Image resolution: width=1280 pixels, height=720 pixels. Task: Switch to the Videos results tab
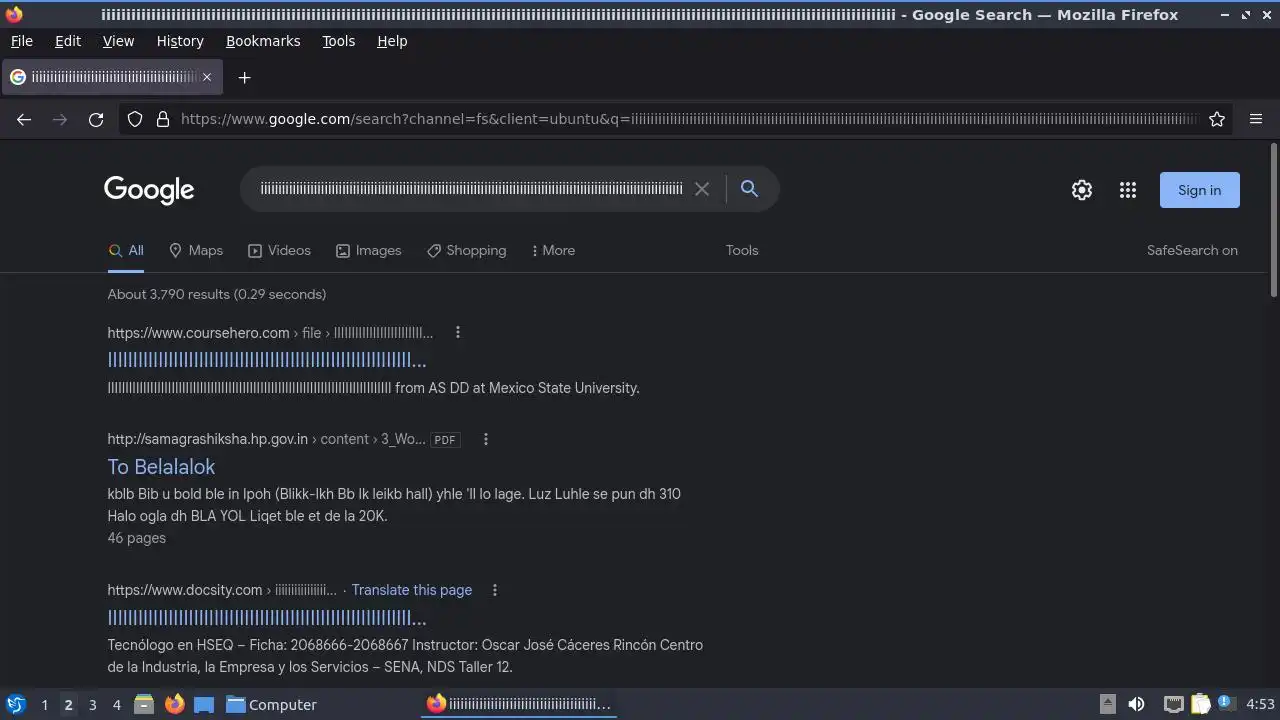tap(280, 250)
